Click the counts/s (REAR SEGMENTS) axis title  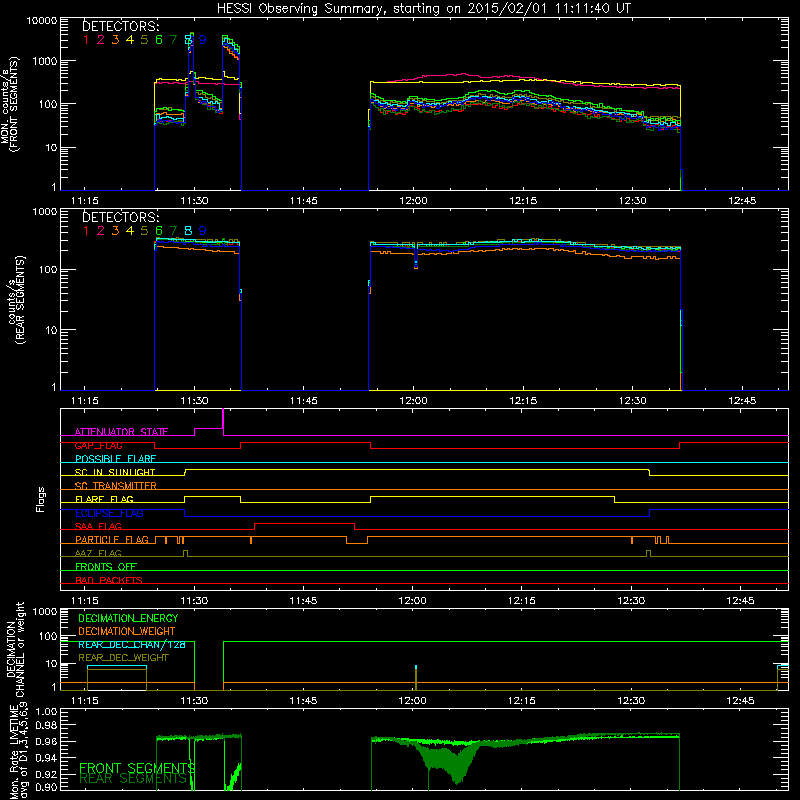[17, 300]
